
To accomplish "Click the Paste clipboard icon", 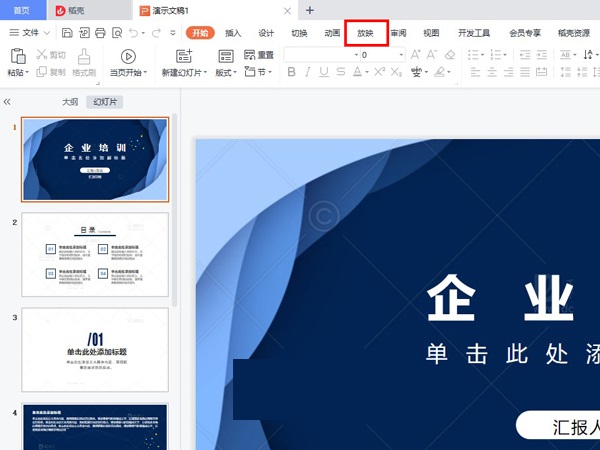I will coord(16,56).
